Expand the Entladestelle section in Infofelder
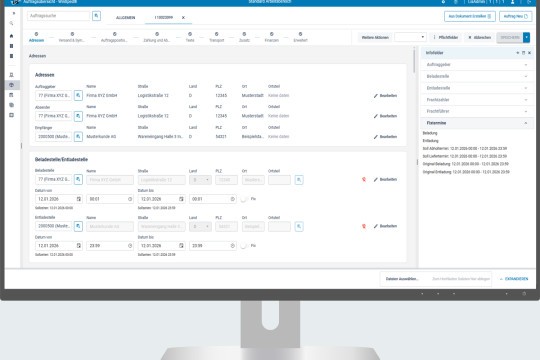Viewport: 540px width, 360px height. pyautogui.click(x=477, y=88)
